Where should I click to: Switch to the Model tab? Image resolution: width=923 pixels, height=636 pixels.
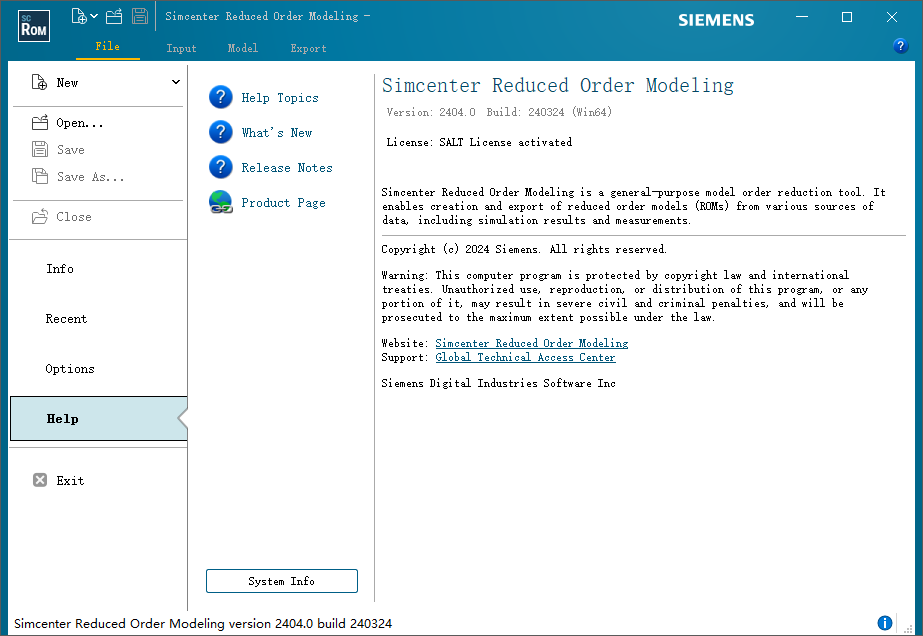(243, 48)
